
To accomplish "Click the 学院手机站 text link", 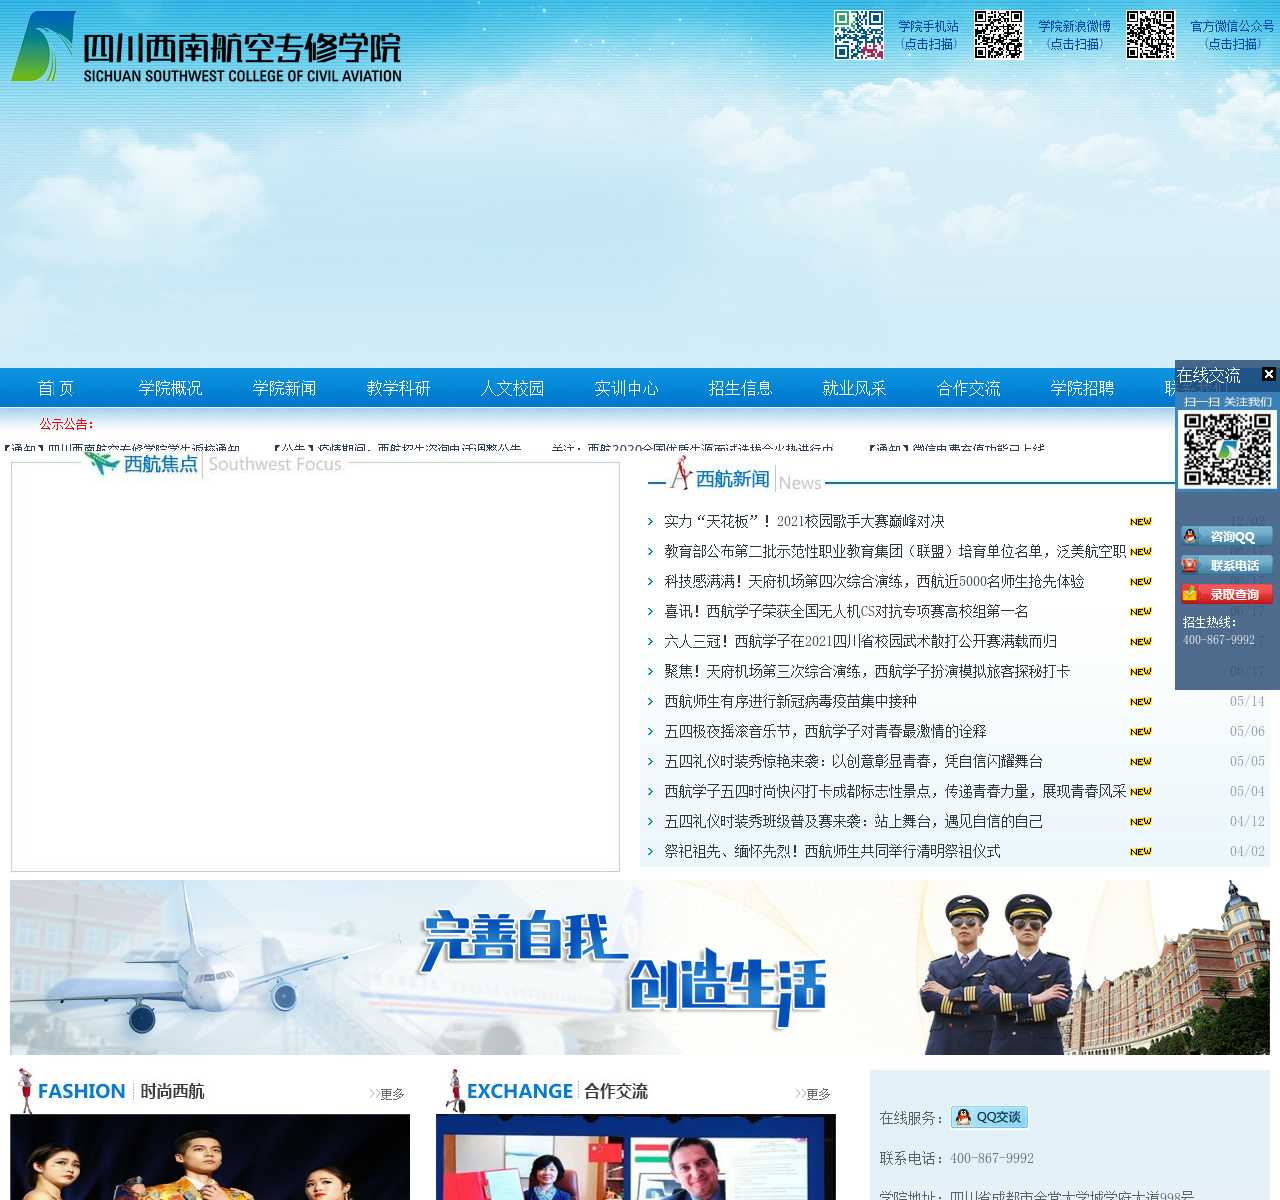I will click(928, 27).
